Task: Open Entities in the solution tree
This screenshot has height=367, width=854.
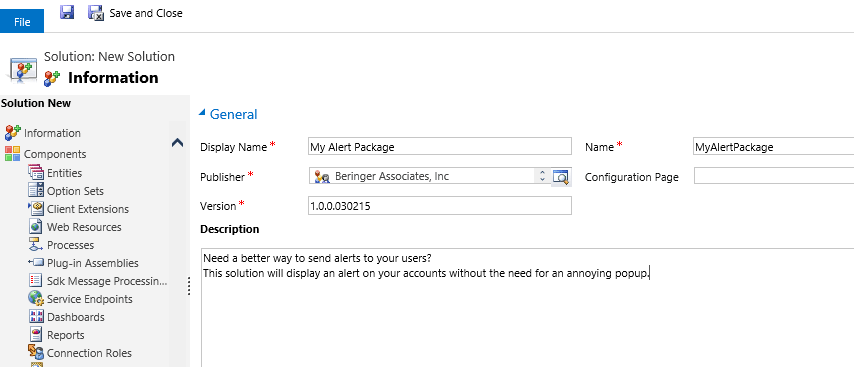Action: coord(64,173)
